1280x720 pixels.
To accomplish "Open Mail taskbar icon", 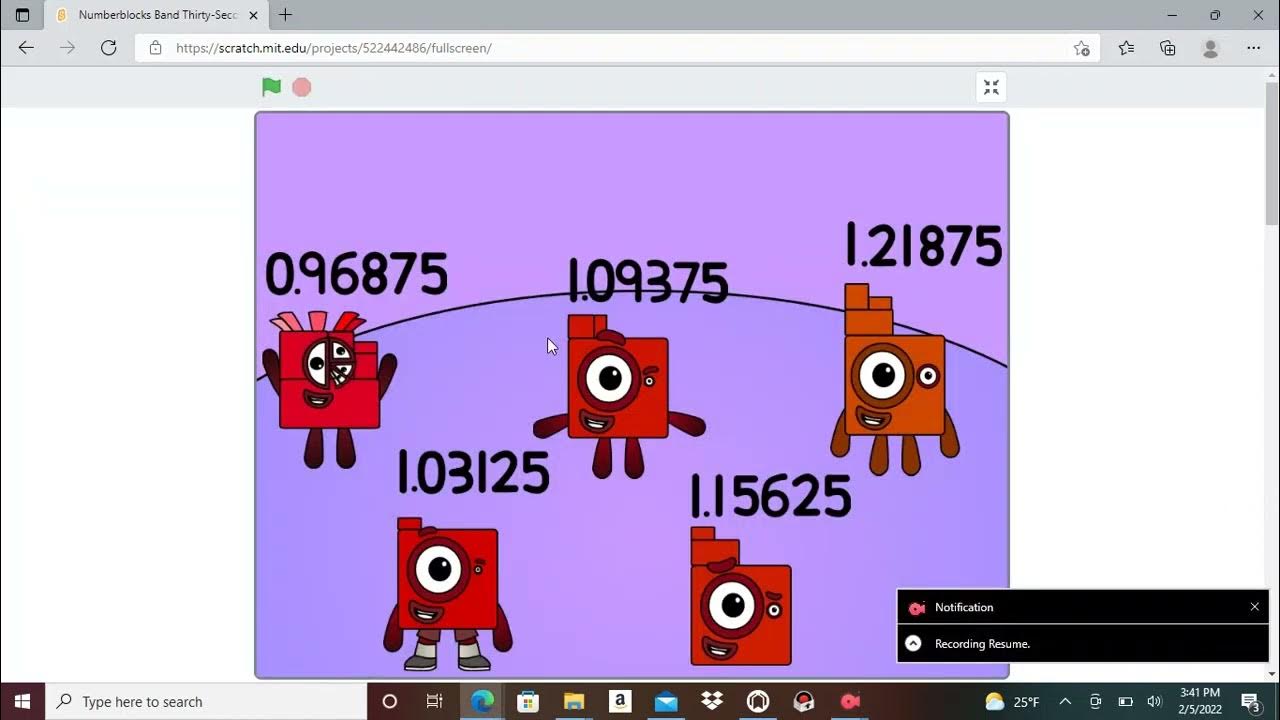I will click(x=666, y=701).
